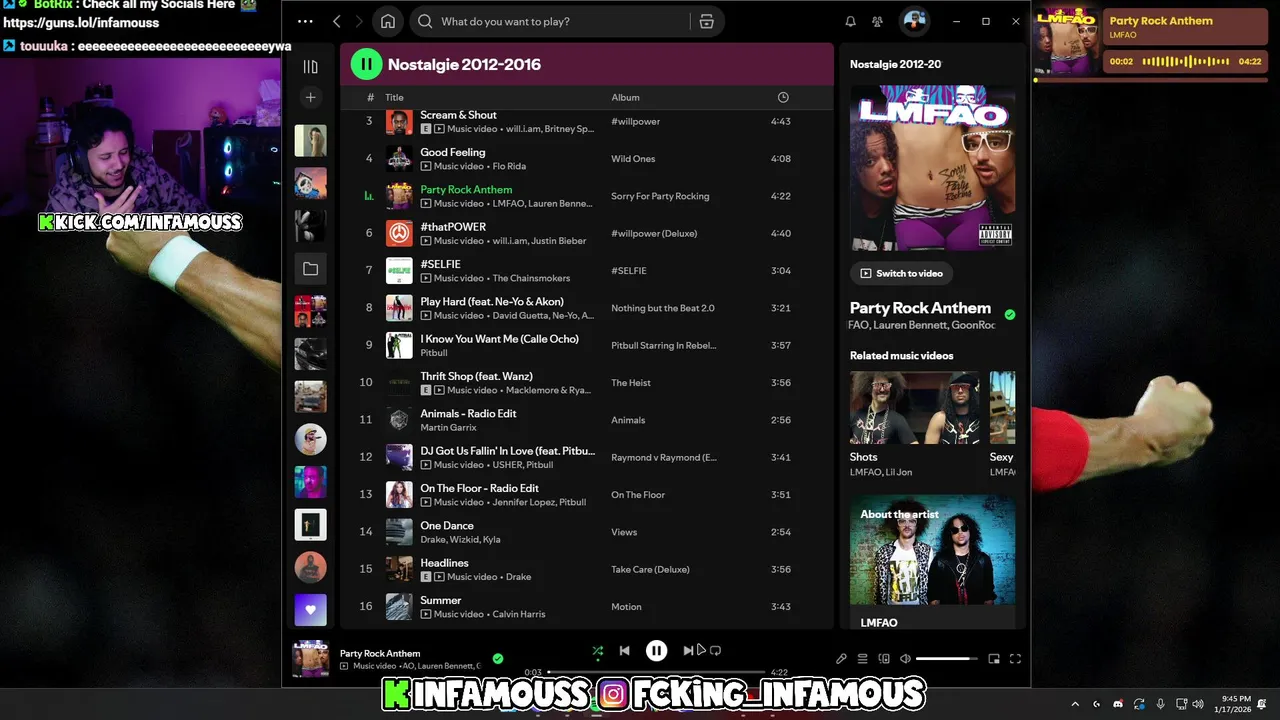Pause the Nostalgie 2012-2016 playlist header button
The width and height of the screenshot is (1280, 720).
pos(366,64)
